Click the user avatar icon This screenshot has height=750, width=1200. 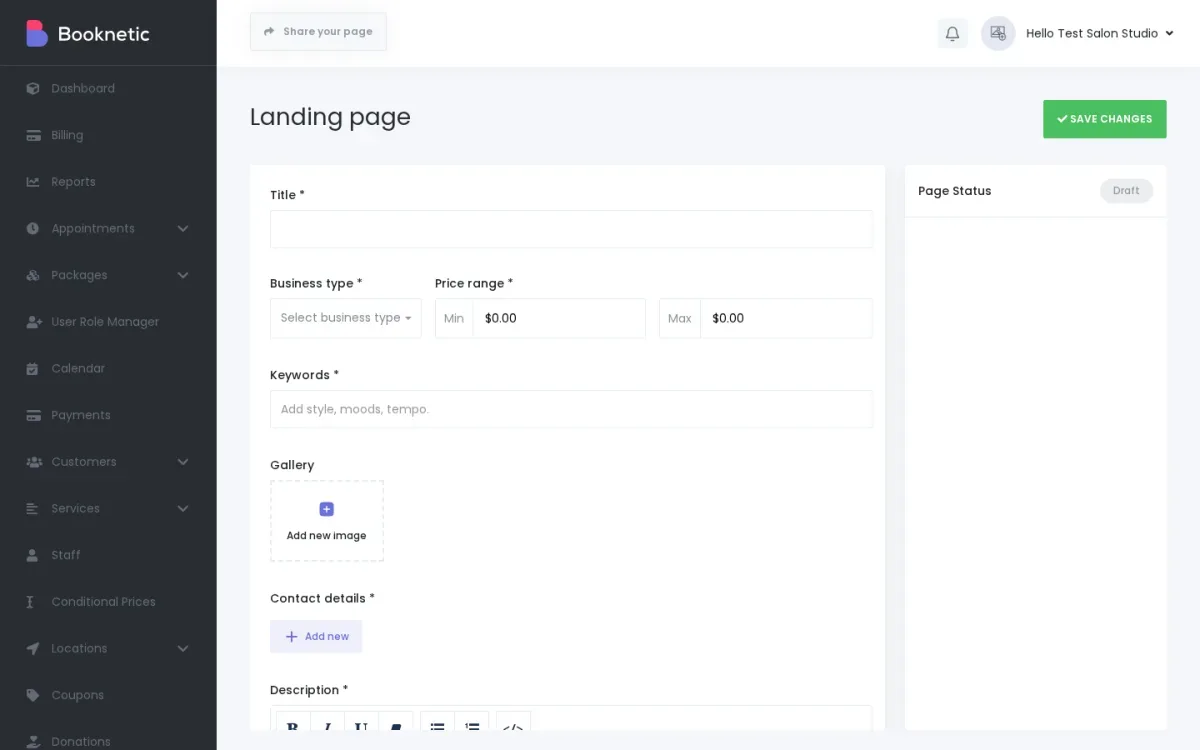pyautogui.click(x=998, y=33)
